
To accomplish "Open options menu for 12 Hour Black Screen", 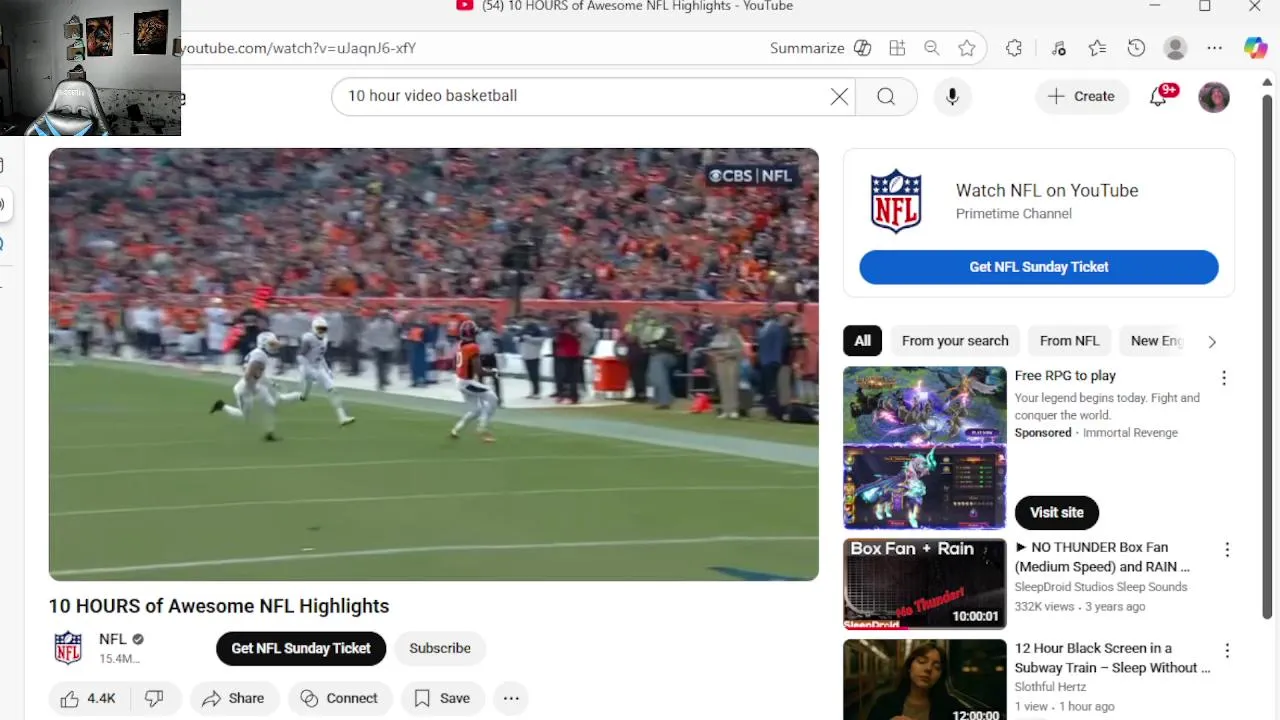I will coord(1227,651).
